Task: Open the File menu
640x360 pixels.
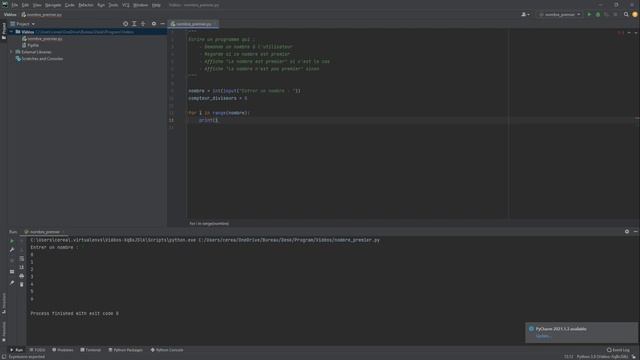Action: [15, 5]
